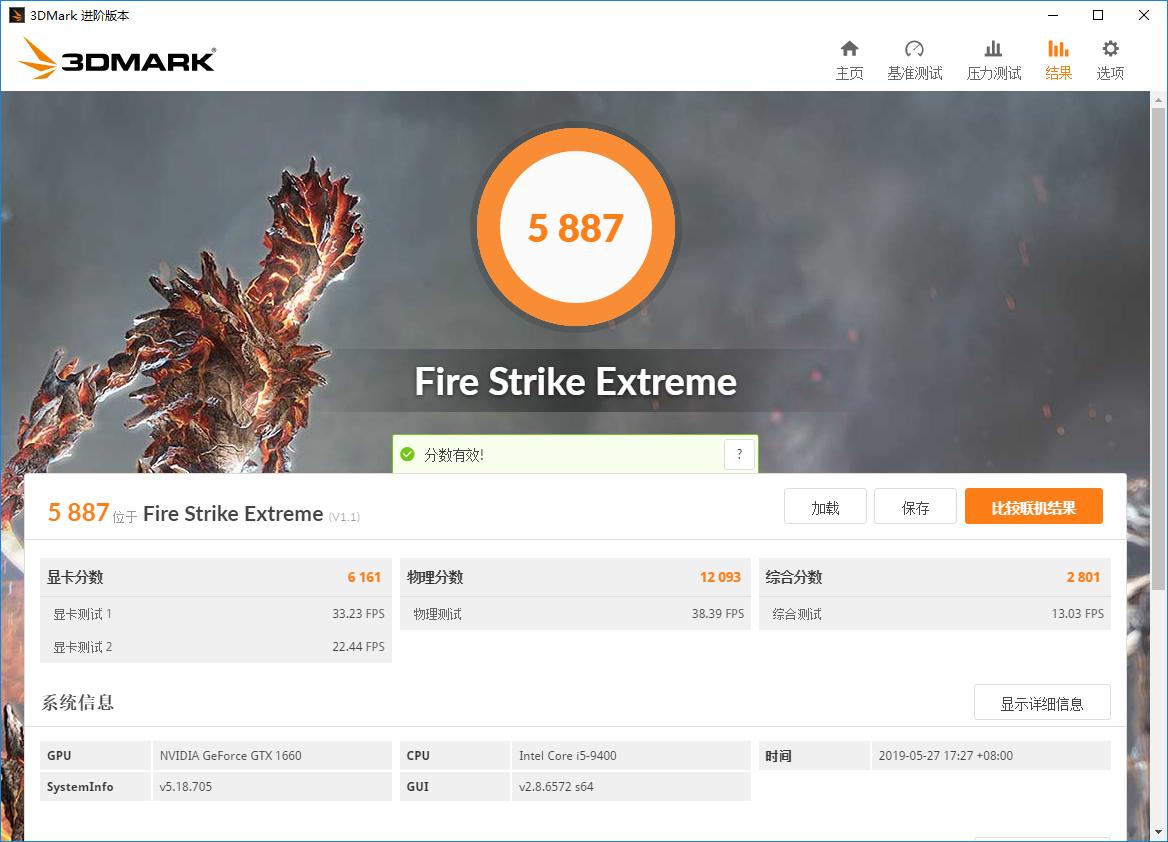Click the 显卡测试 2 row

pyautogui.click(x=216, y=647)
